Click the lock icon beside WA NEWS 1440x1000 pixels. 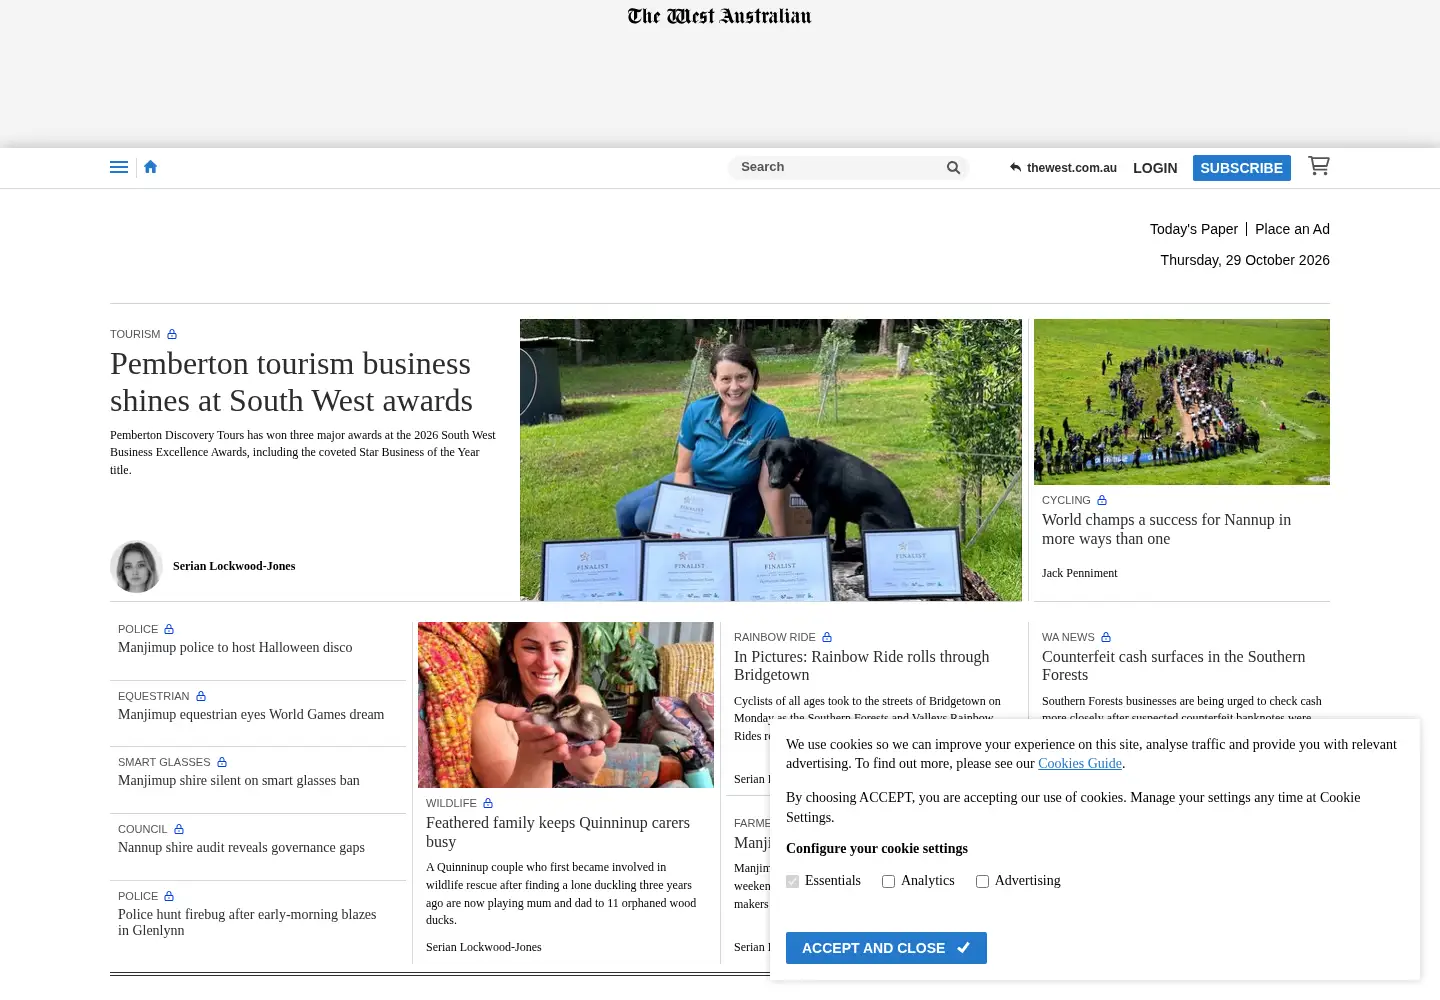click(1106, 637)
